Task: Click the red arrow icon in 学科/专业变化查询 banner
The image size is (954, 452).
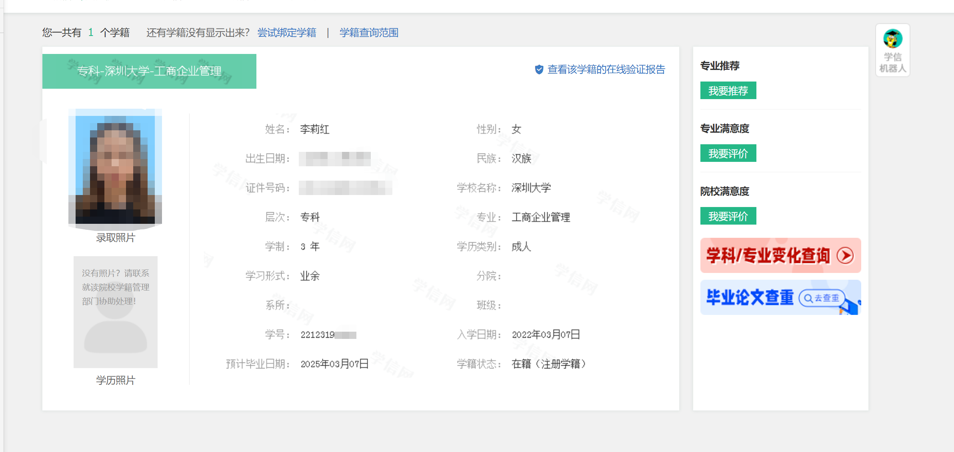Action: (x=845, y=256)
